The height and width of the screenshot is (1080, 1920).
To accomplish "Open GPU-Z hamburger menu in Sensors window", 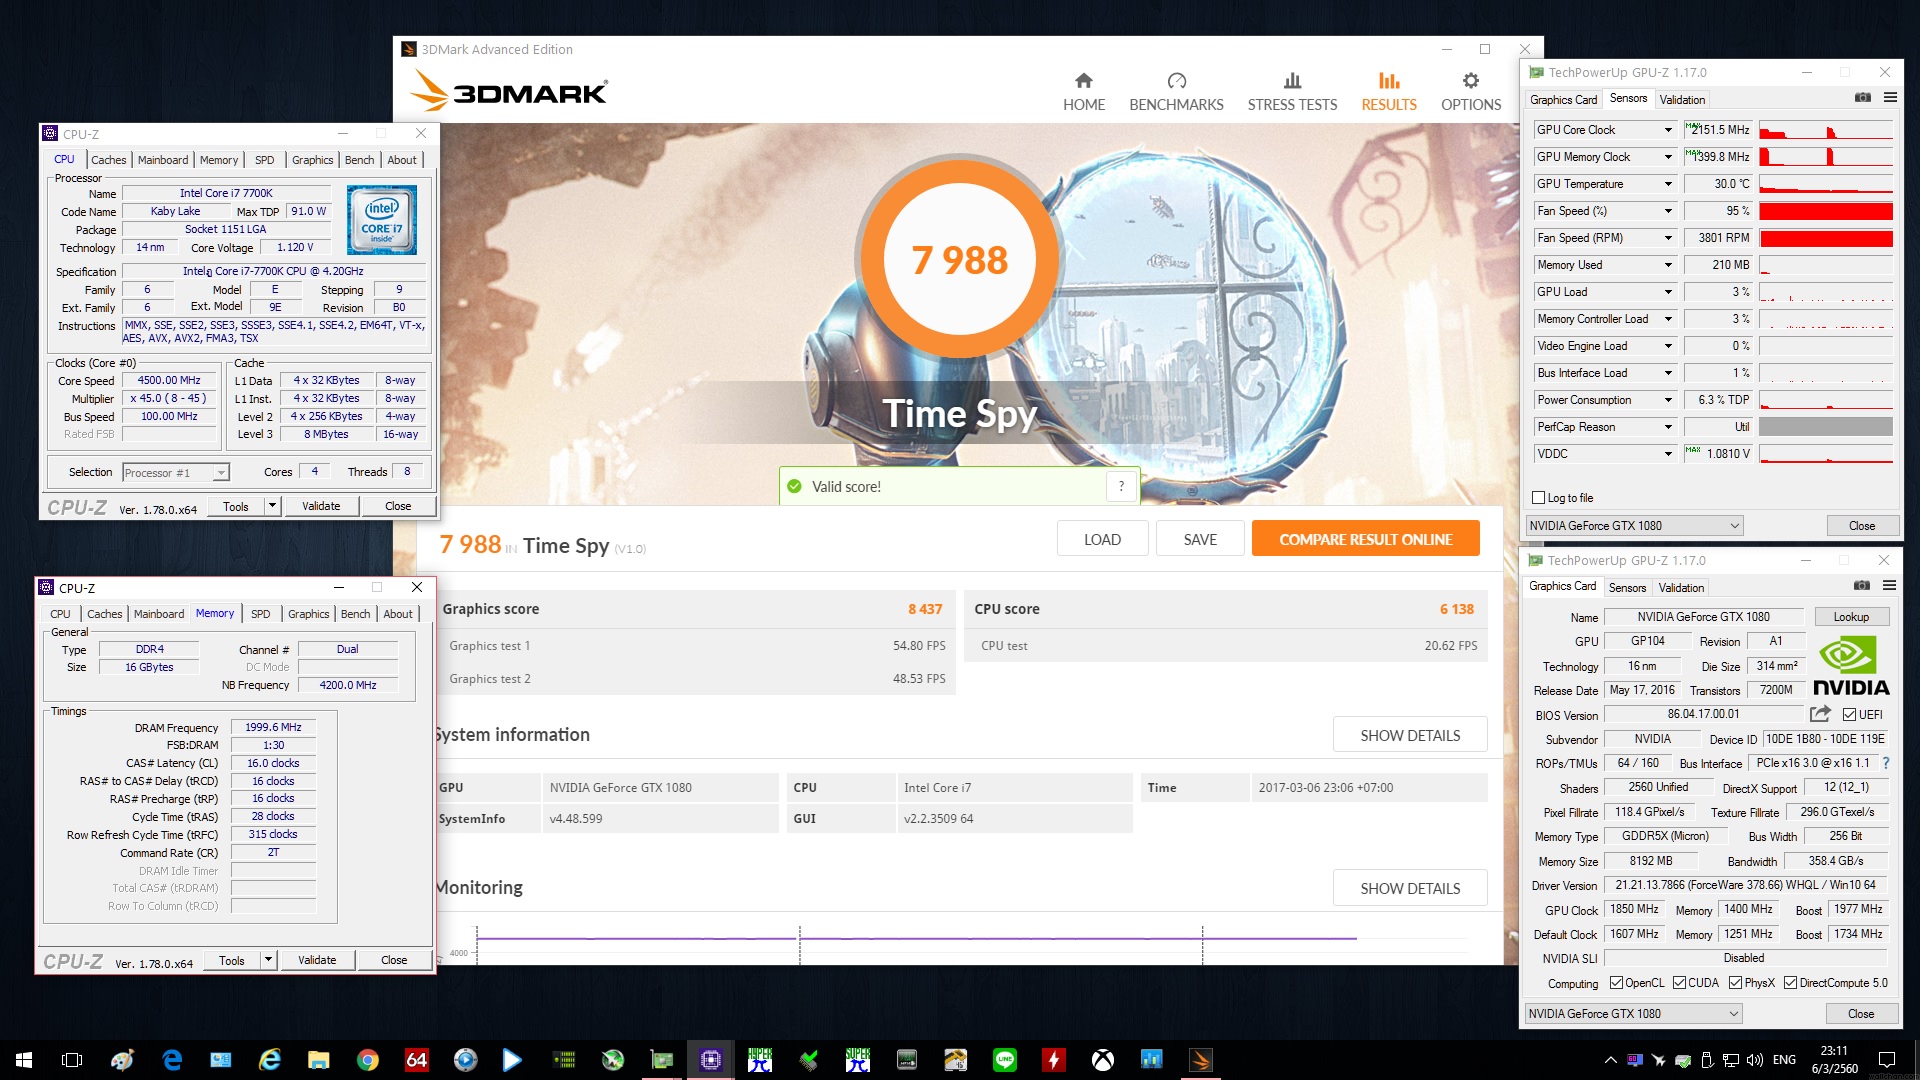I will (1890, 98).
